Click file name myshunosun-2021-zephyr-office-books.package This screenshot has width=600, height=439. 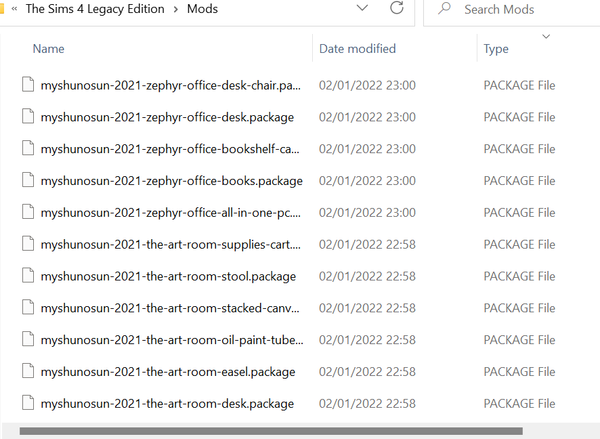click(172, 181)
